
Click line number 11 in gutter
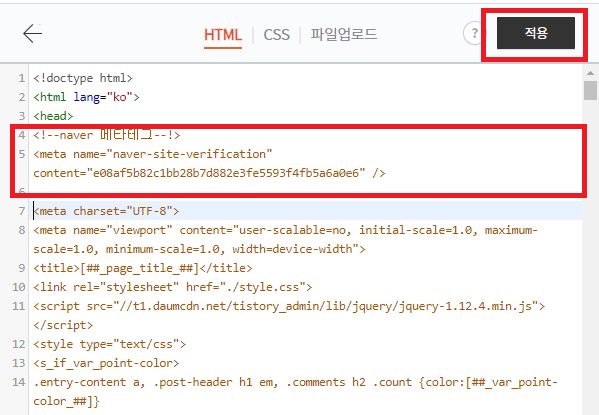point(18,306)
